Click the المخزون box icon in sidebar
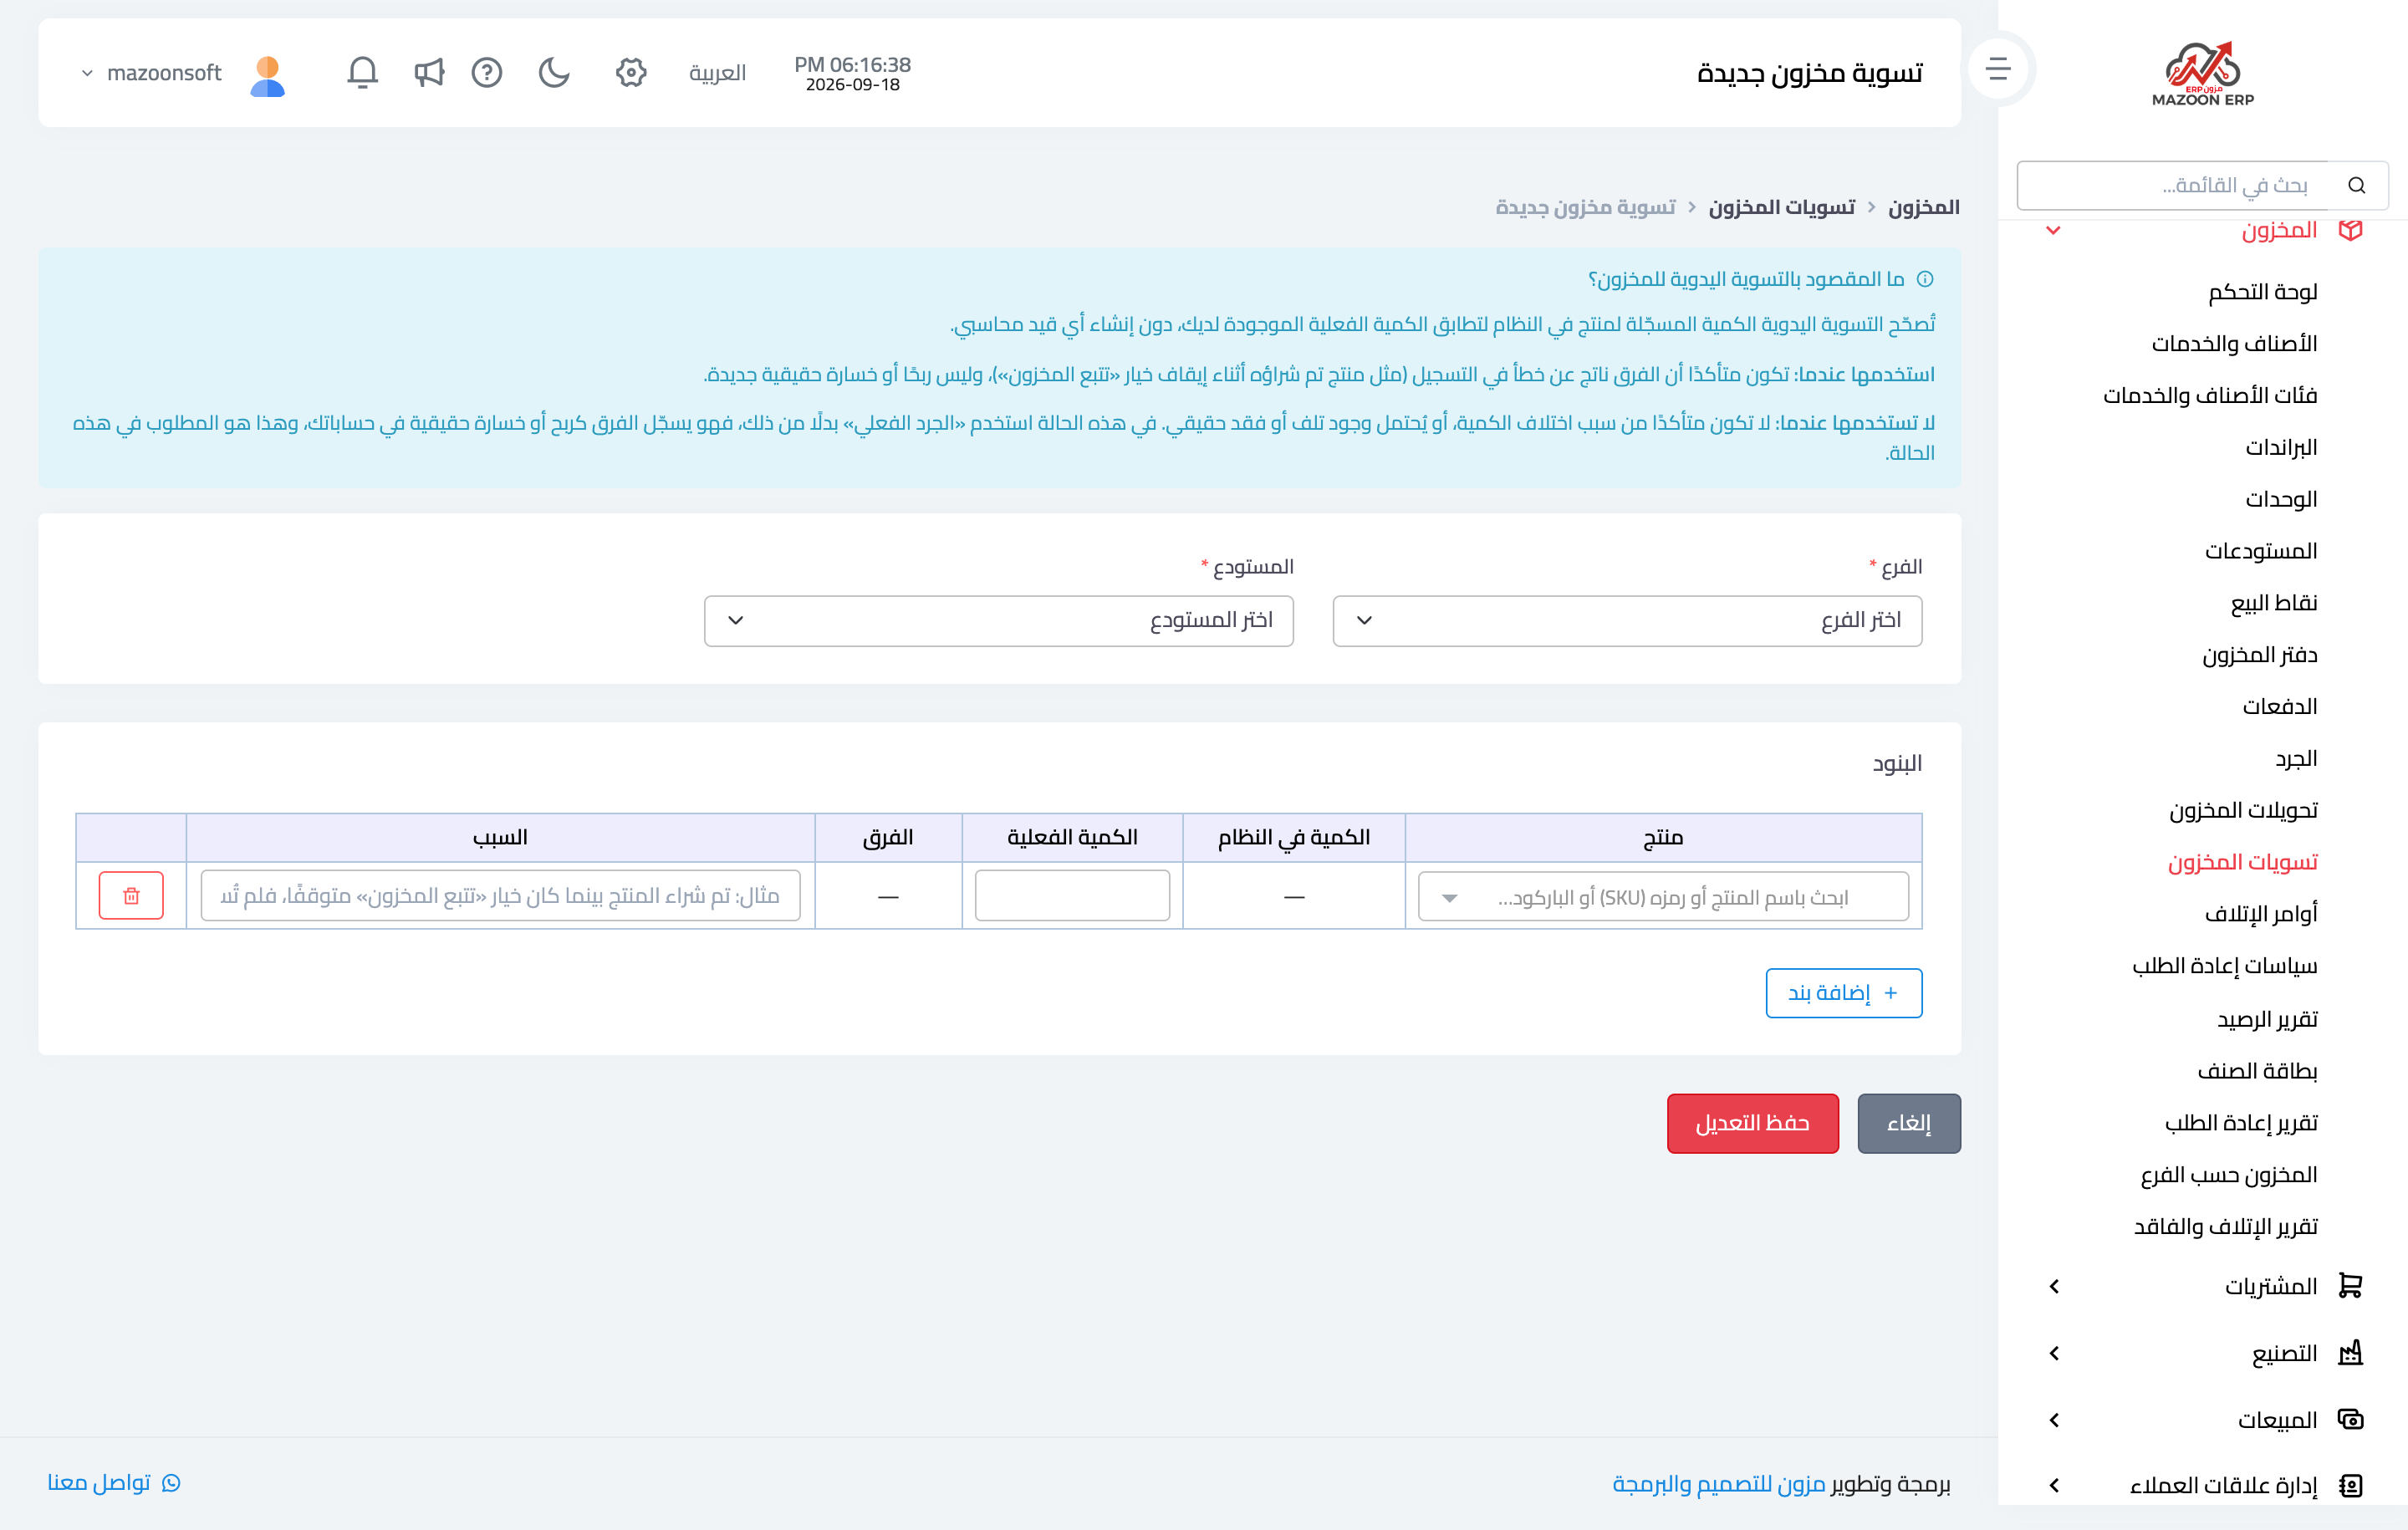 [2351, 230]
